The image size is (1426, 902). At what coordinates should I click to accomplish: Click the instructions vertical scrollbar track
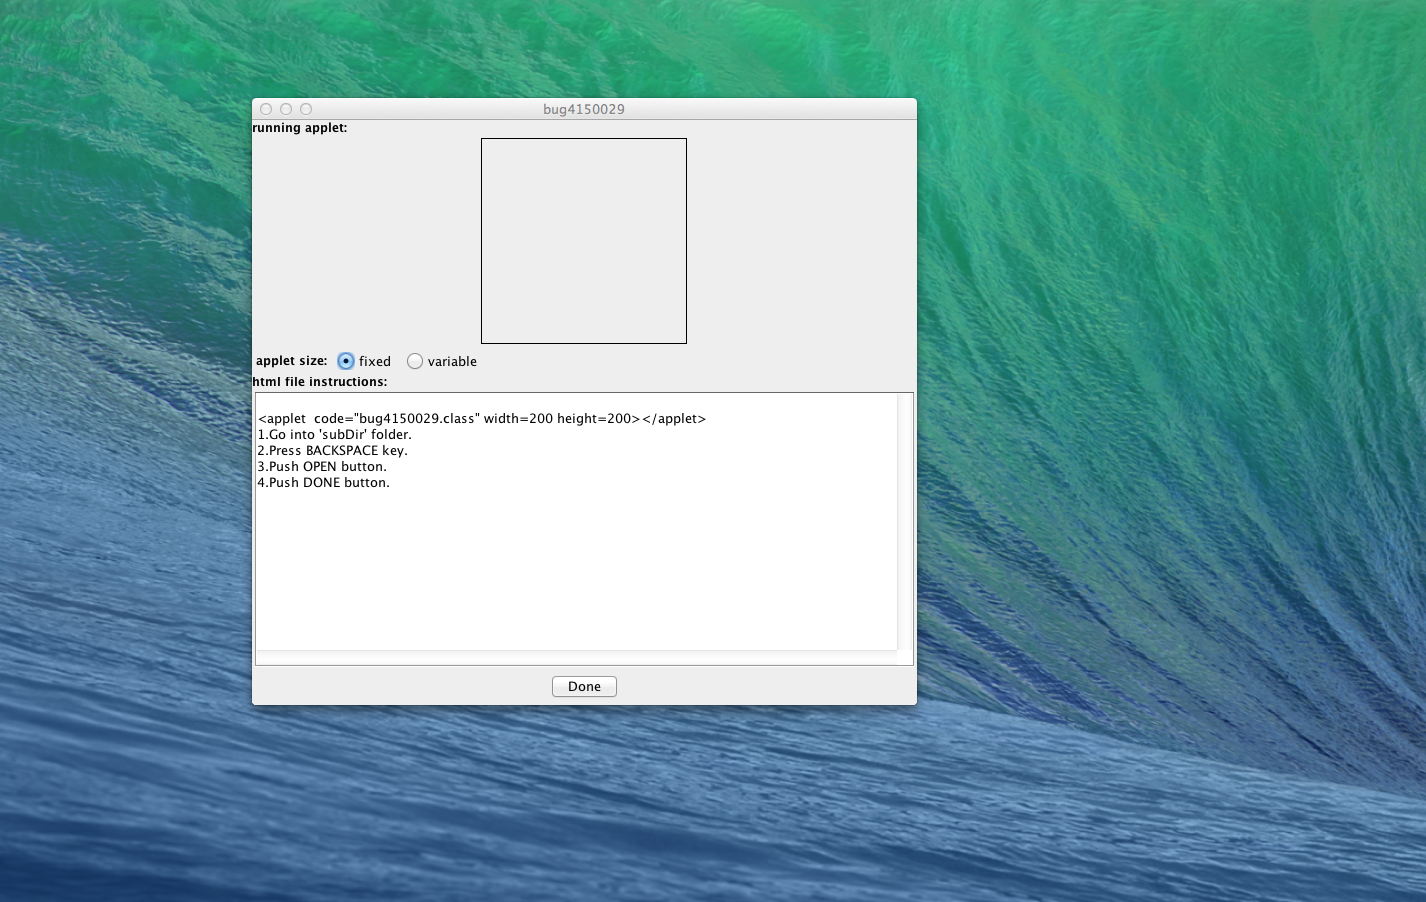point(905,520)
